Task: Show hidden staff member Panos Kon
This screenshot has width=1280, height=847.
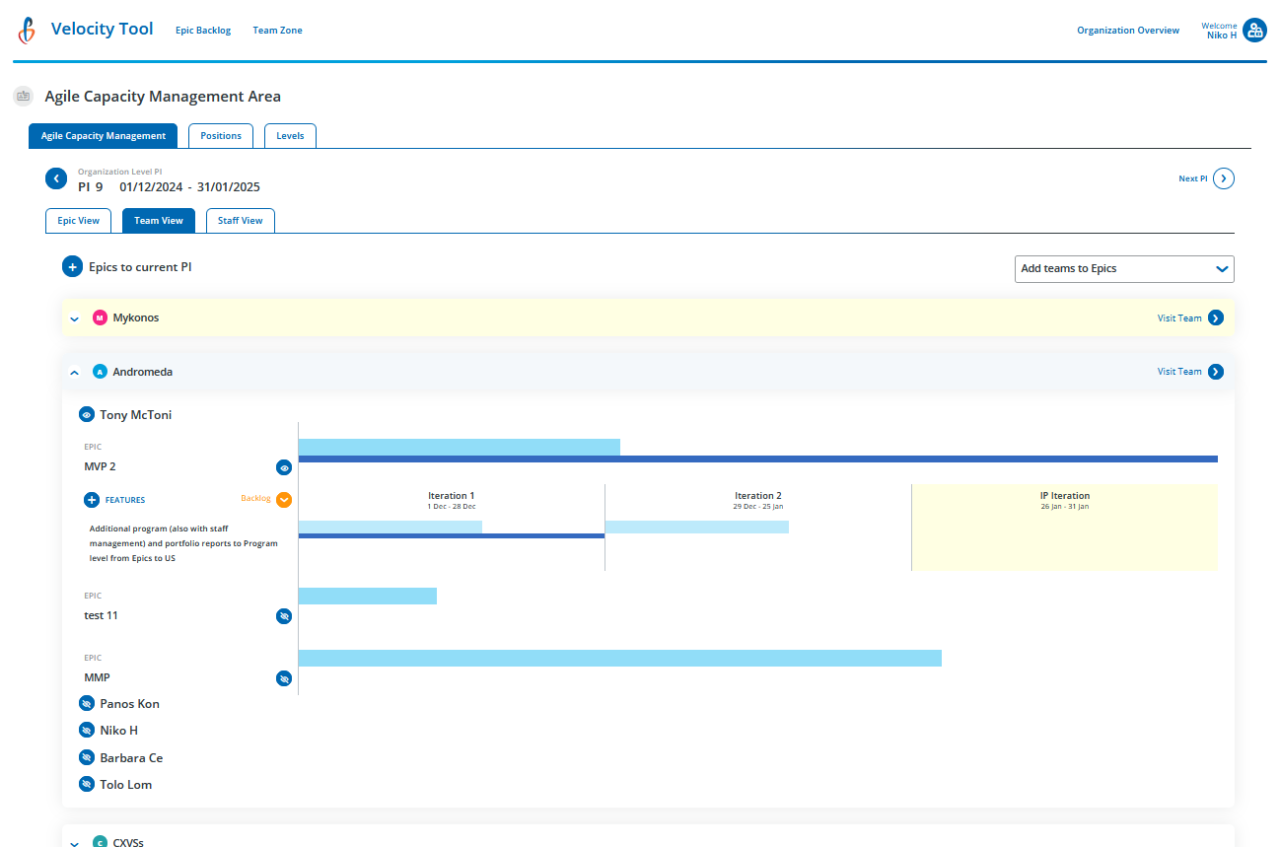Action: (x=87, y=704)
